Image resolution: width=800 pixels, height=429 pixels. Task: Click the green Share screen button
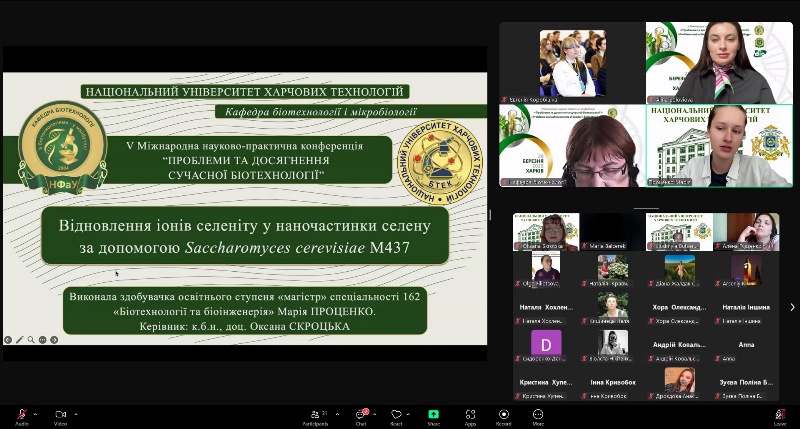pos(433,416)
